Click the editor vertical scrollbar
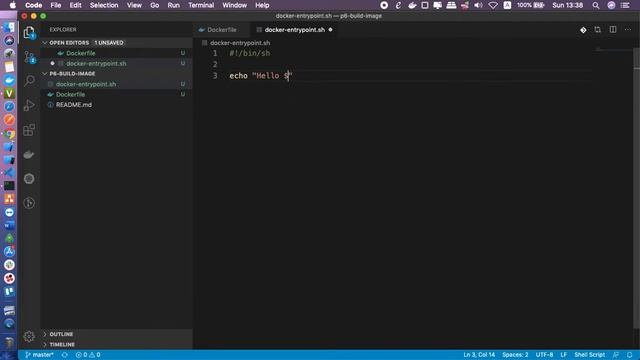The image size is (640, 360). point(636,188)
